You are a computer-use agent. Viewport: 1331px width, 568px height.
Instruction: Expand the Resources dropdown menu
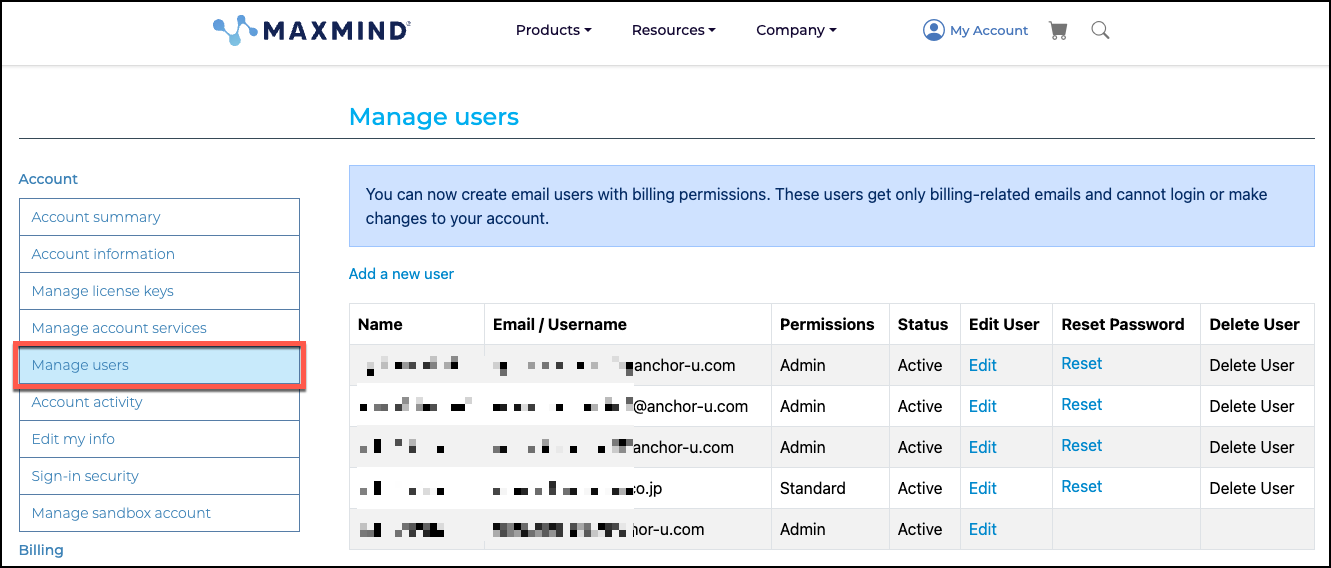pyautogui.click(x=673, y=30)
